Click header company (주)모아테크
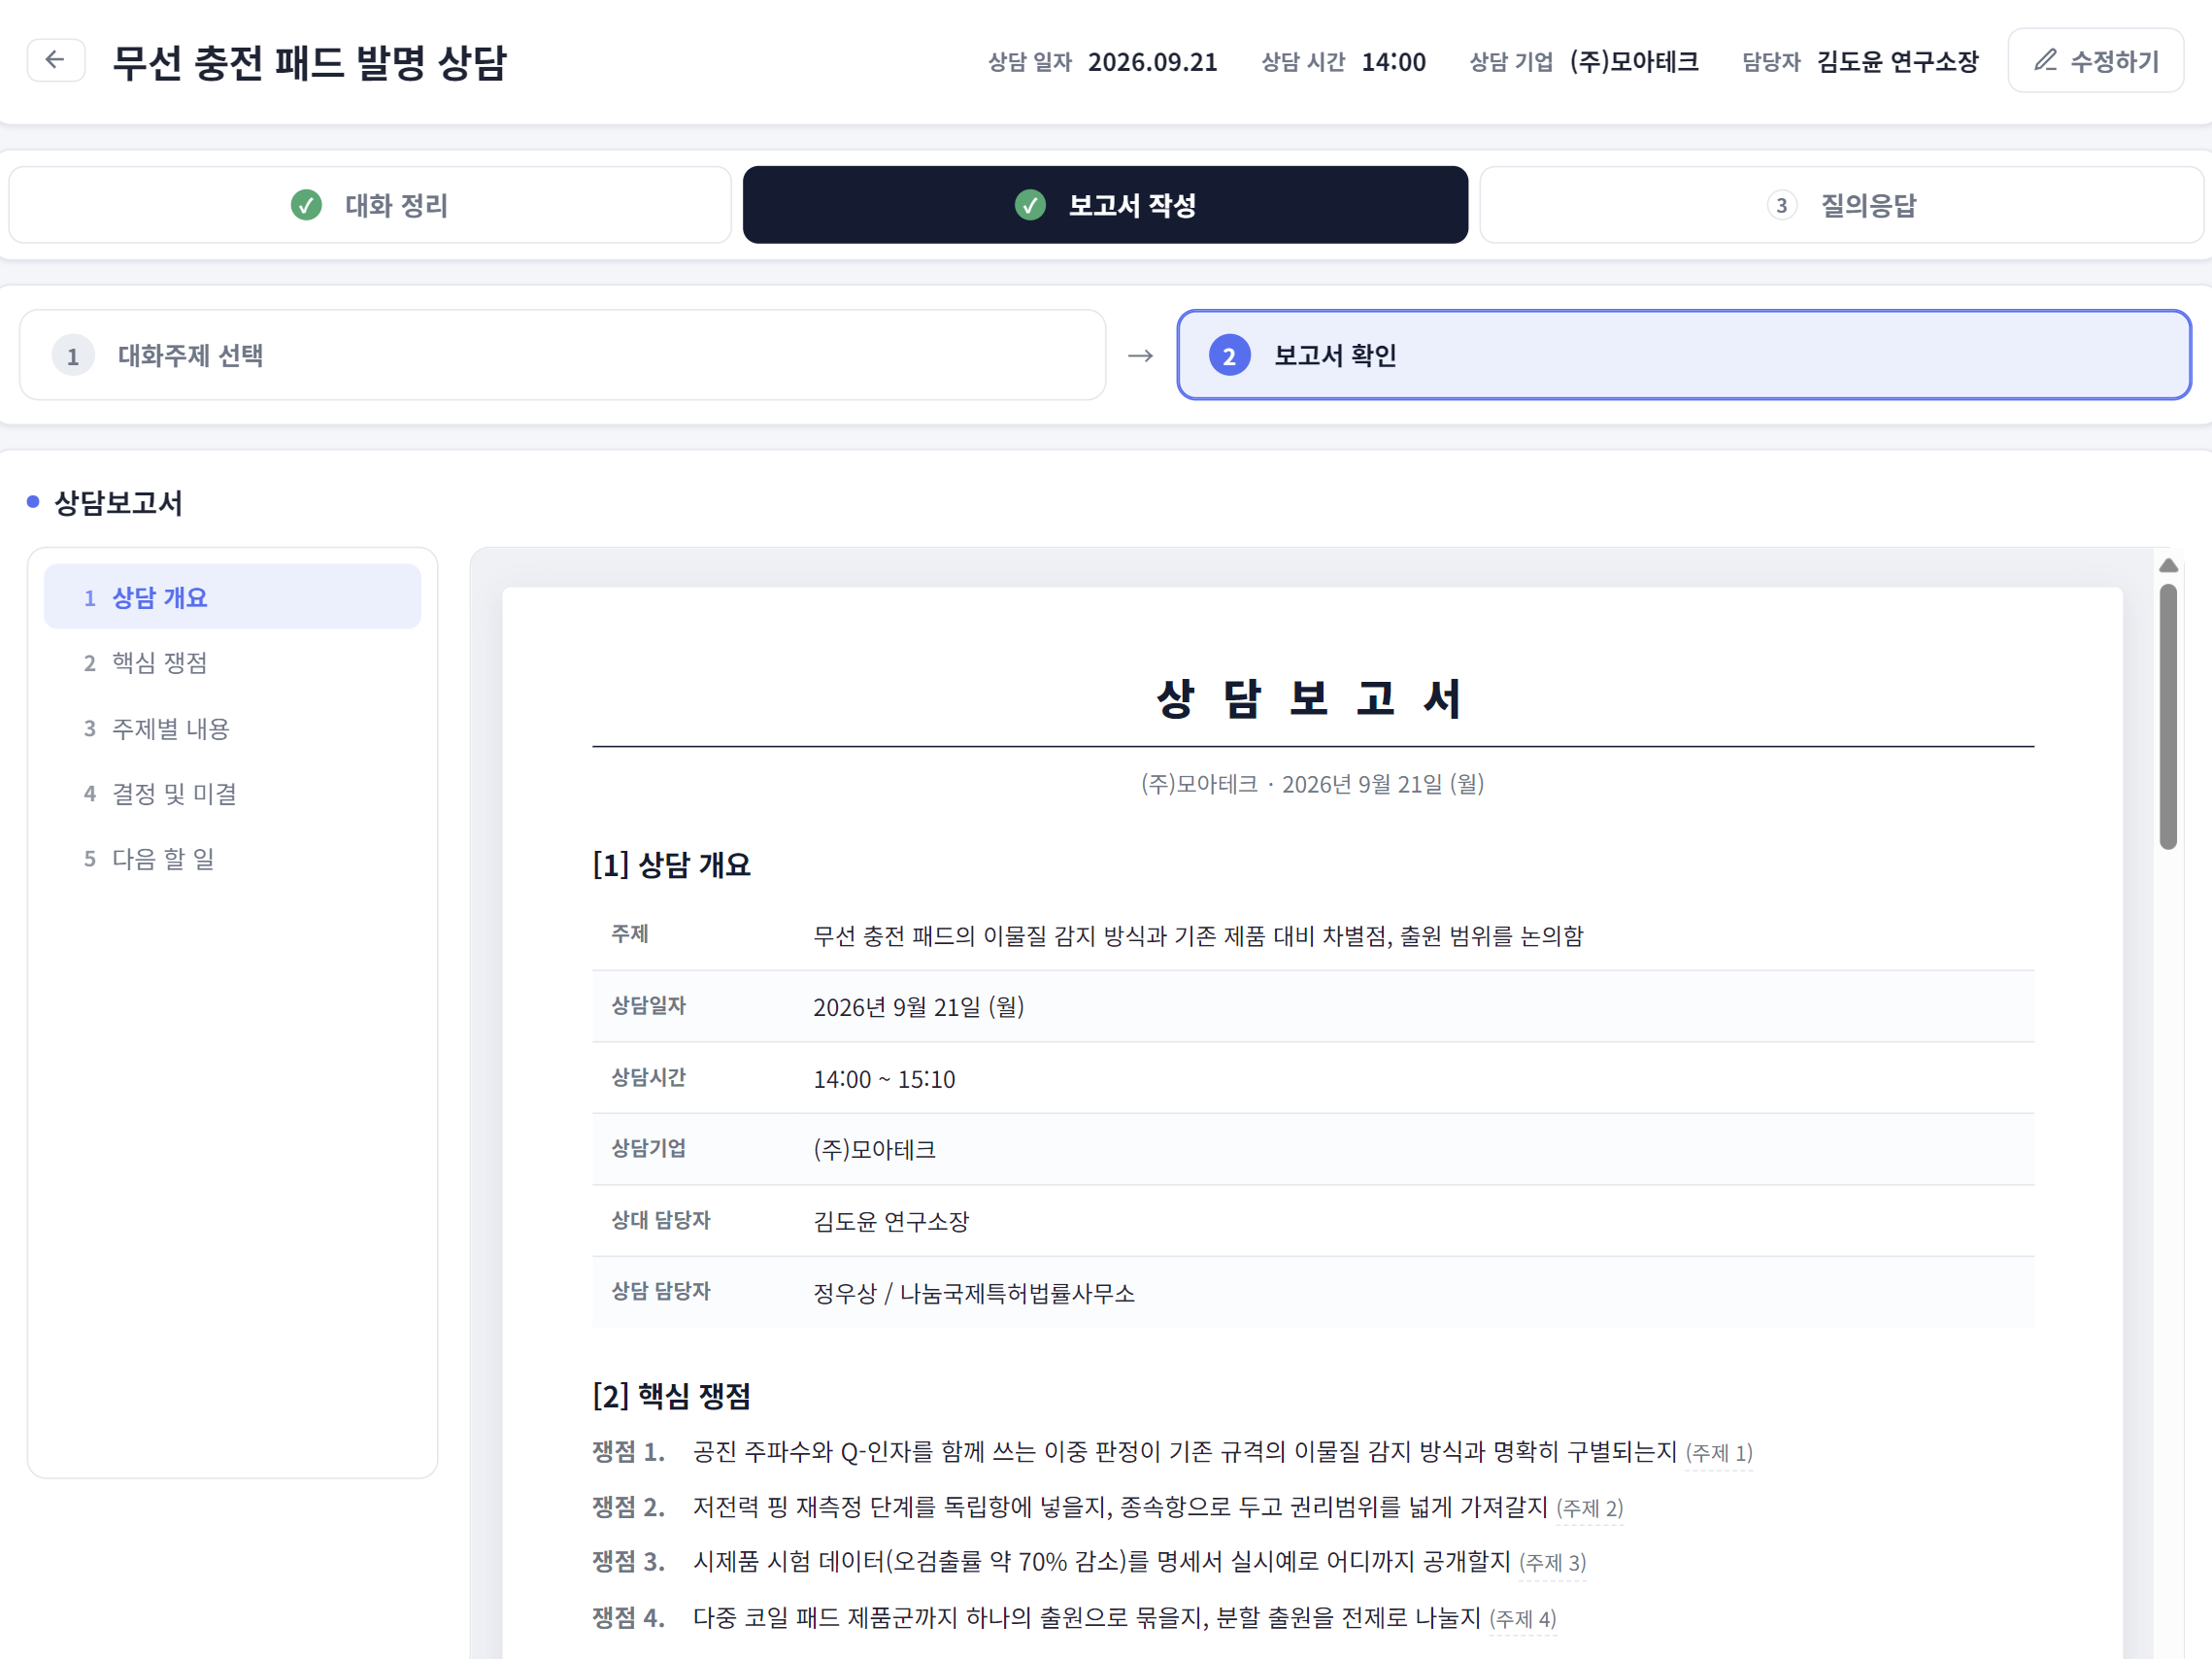This screenshot has height=1659, width=2212. (1634, 62)
